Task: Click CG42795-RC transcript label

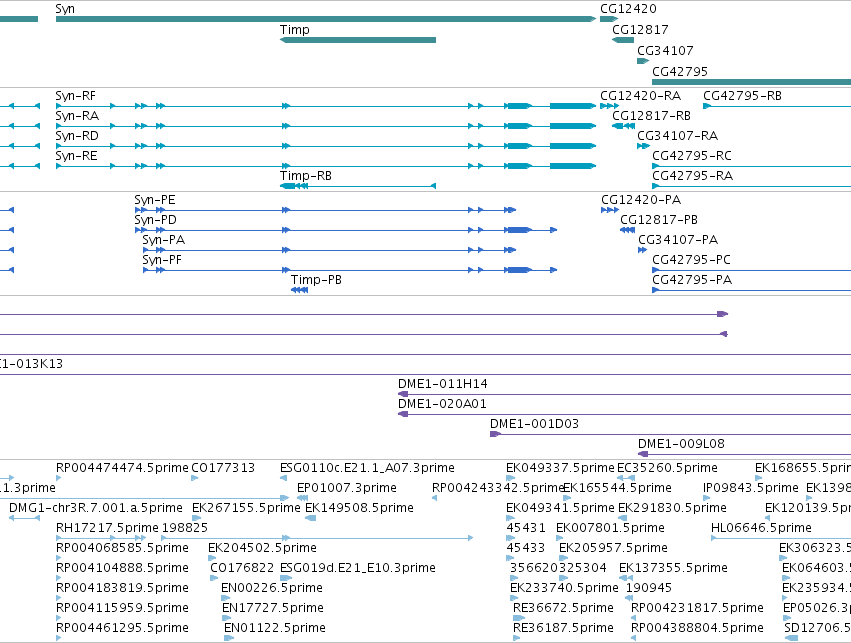Action: [692, 156]
